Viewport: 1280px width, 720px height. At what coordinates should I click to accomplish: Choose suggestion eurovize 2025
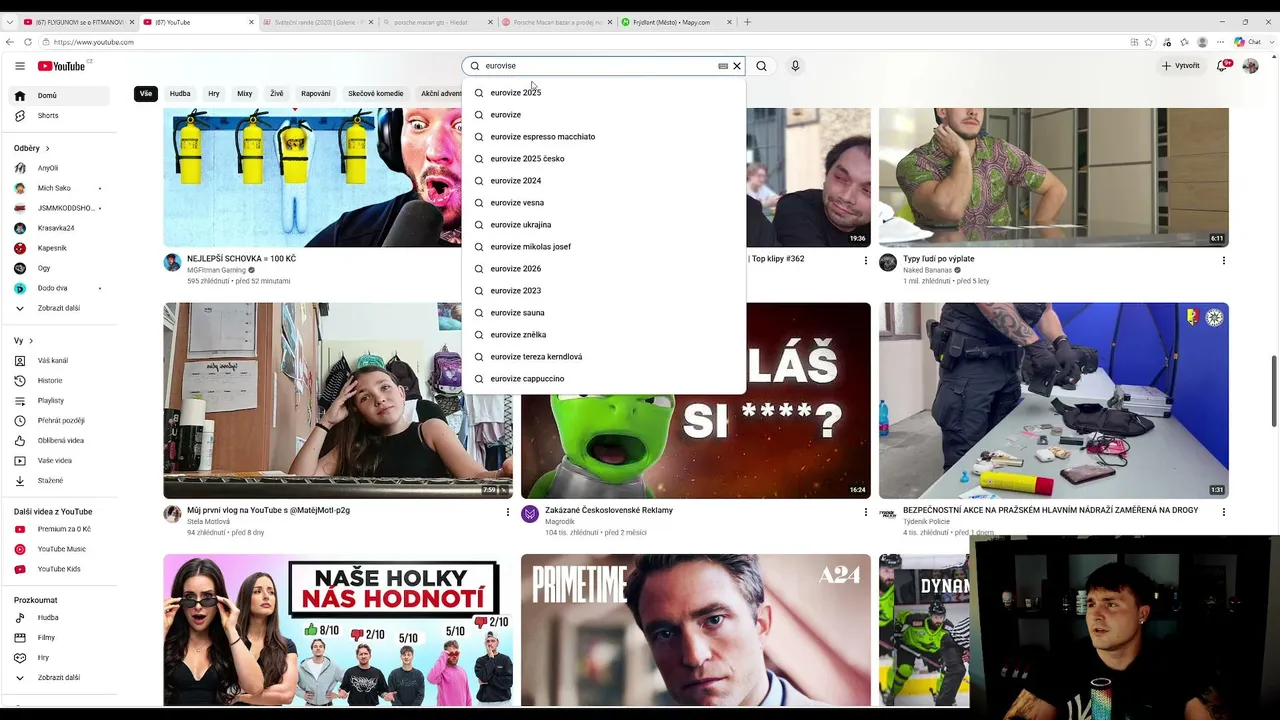(604, 93)
